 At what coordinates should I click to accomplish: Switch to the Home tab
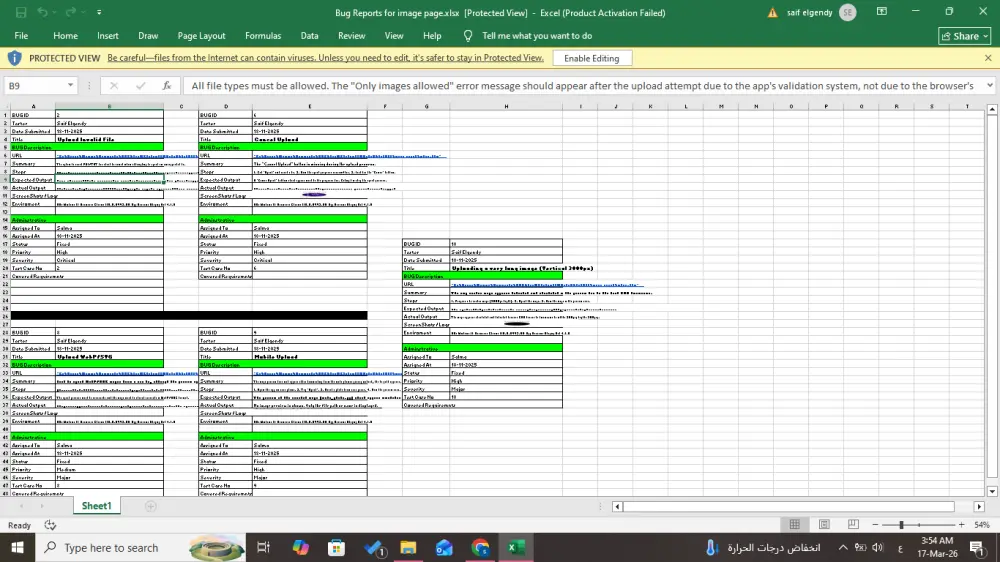(65, 36)
